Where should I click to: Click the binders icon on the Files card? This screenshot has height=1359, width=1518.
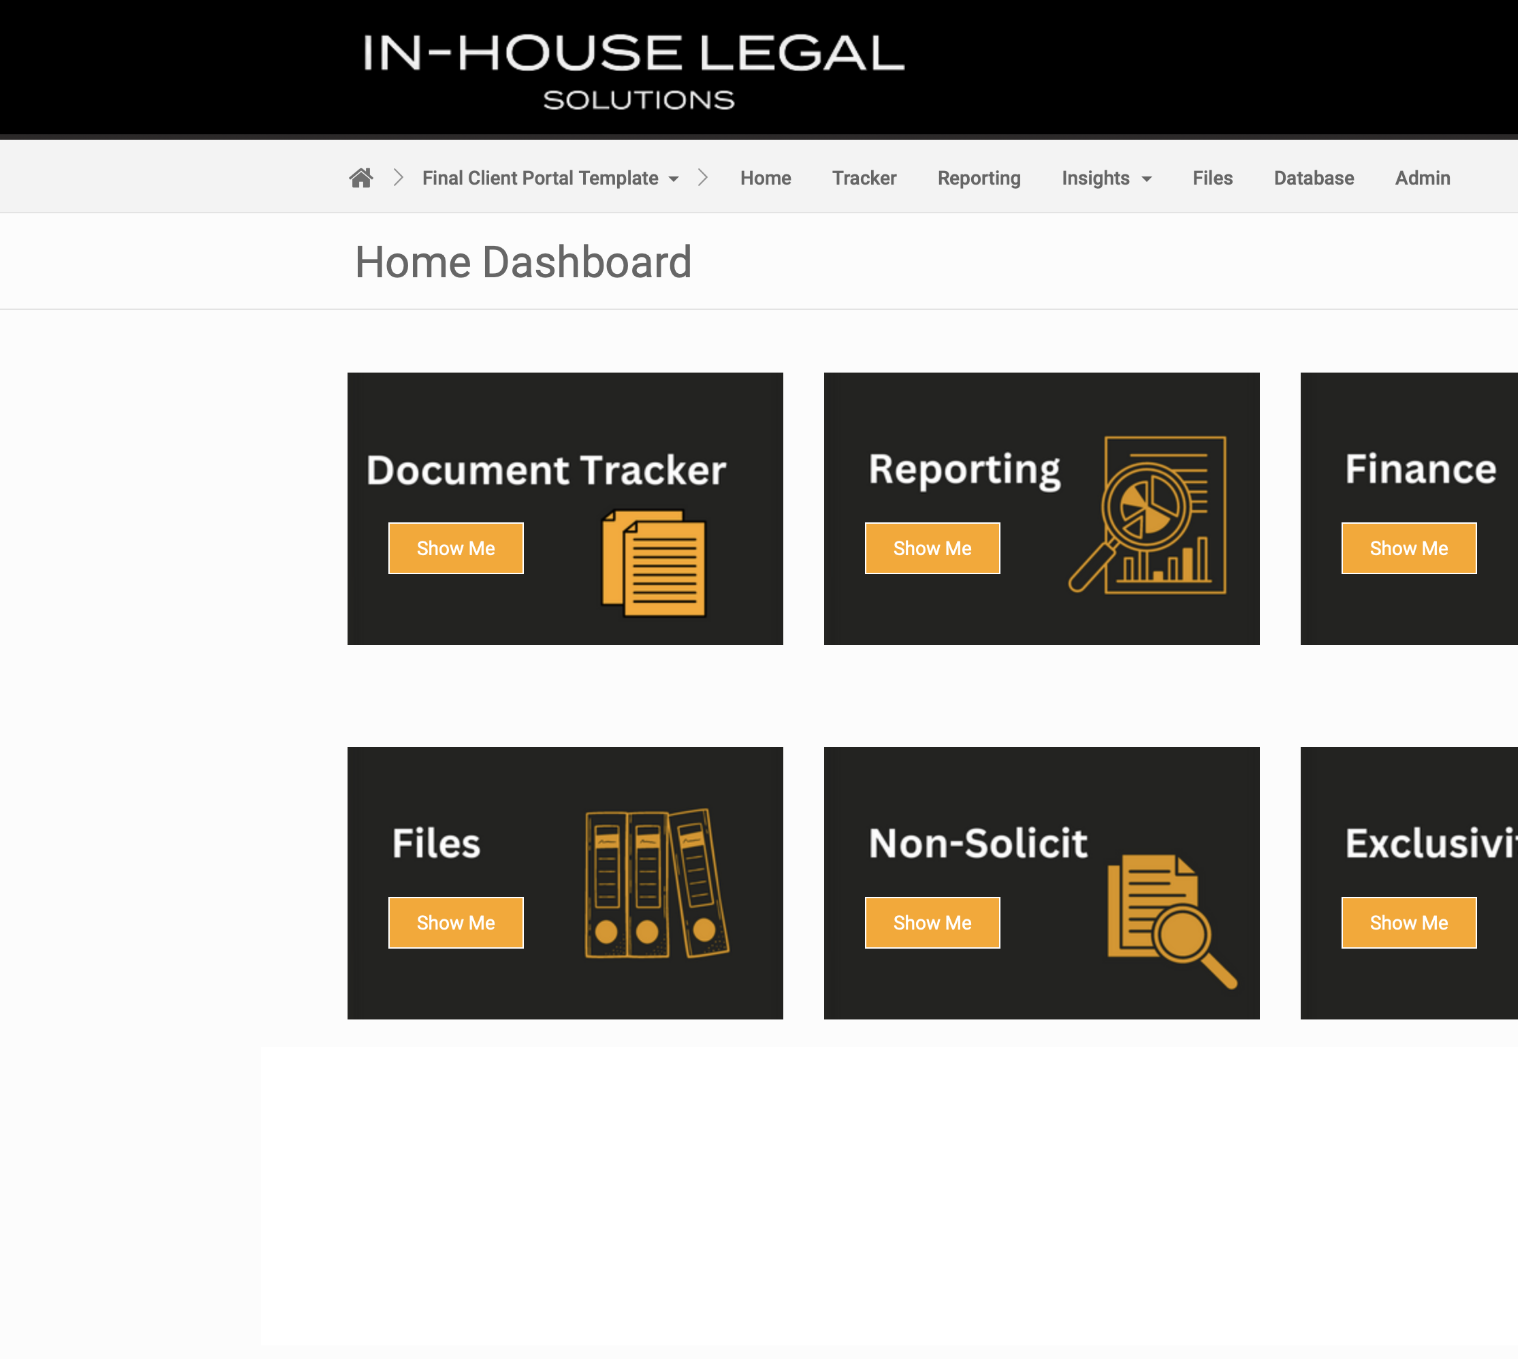coord(655,883)
